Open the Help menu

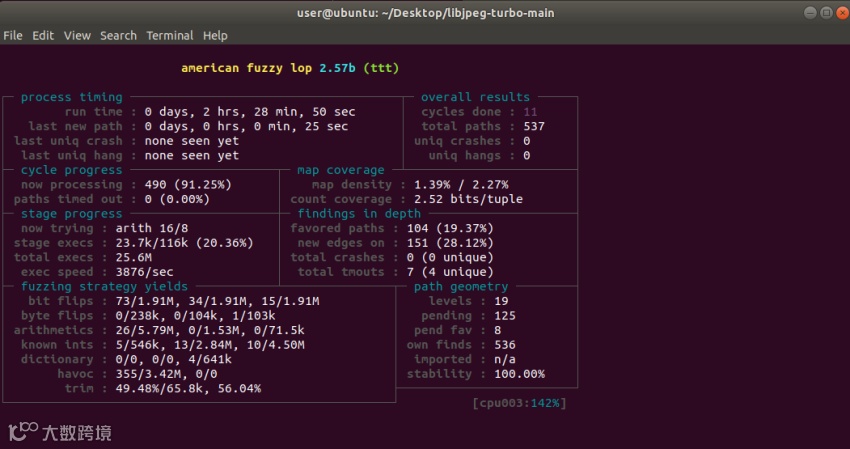(215, 36)
